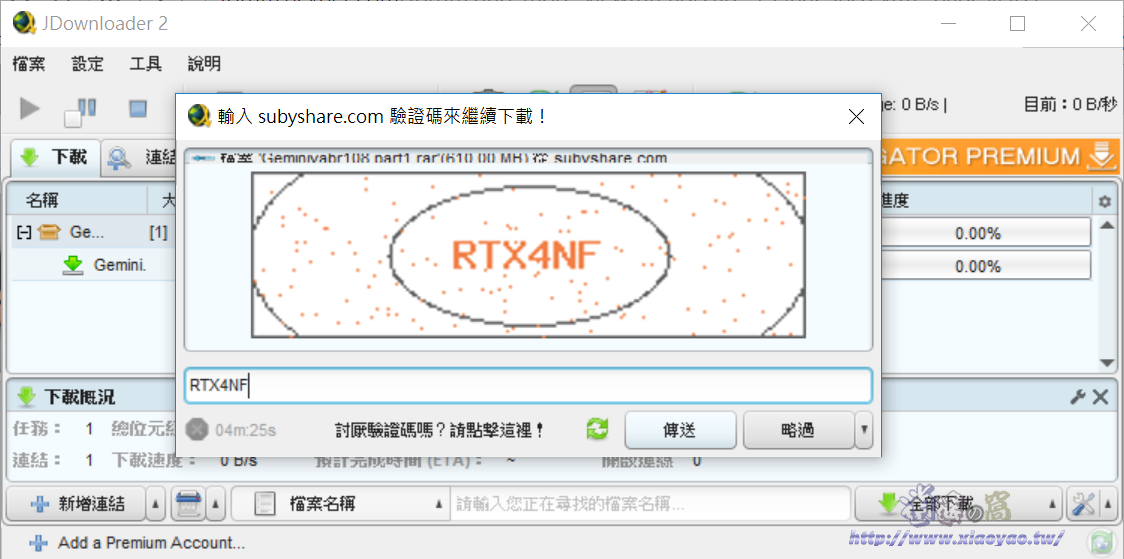Click the clipboard observer icon button

[189, 505]
